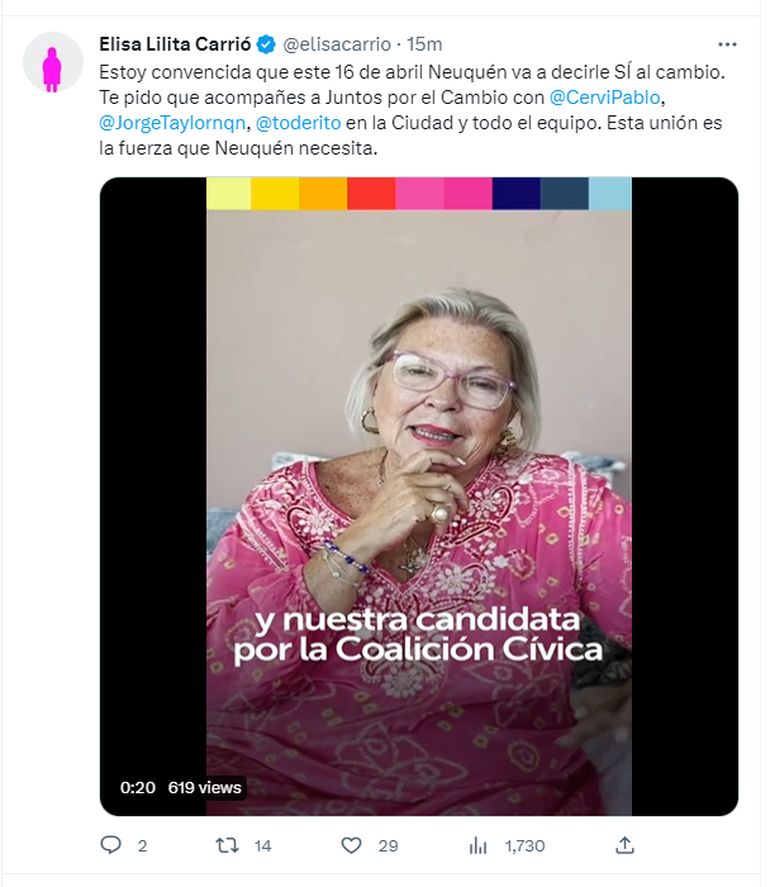Open the pink silhouette profile avatar
770x887 pixels.
point(53,62)
